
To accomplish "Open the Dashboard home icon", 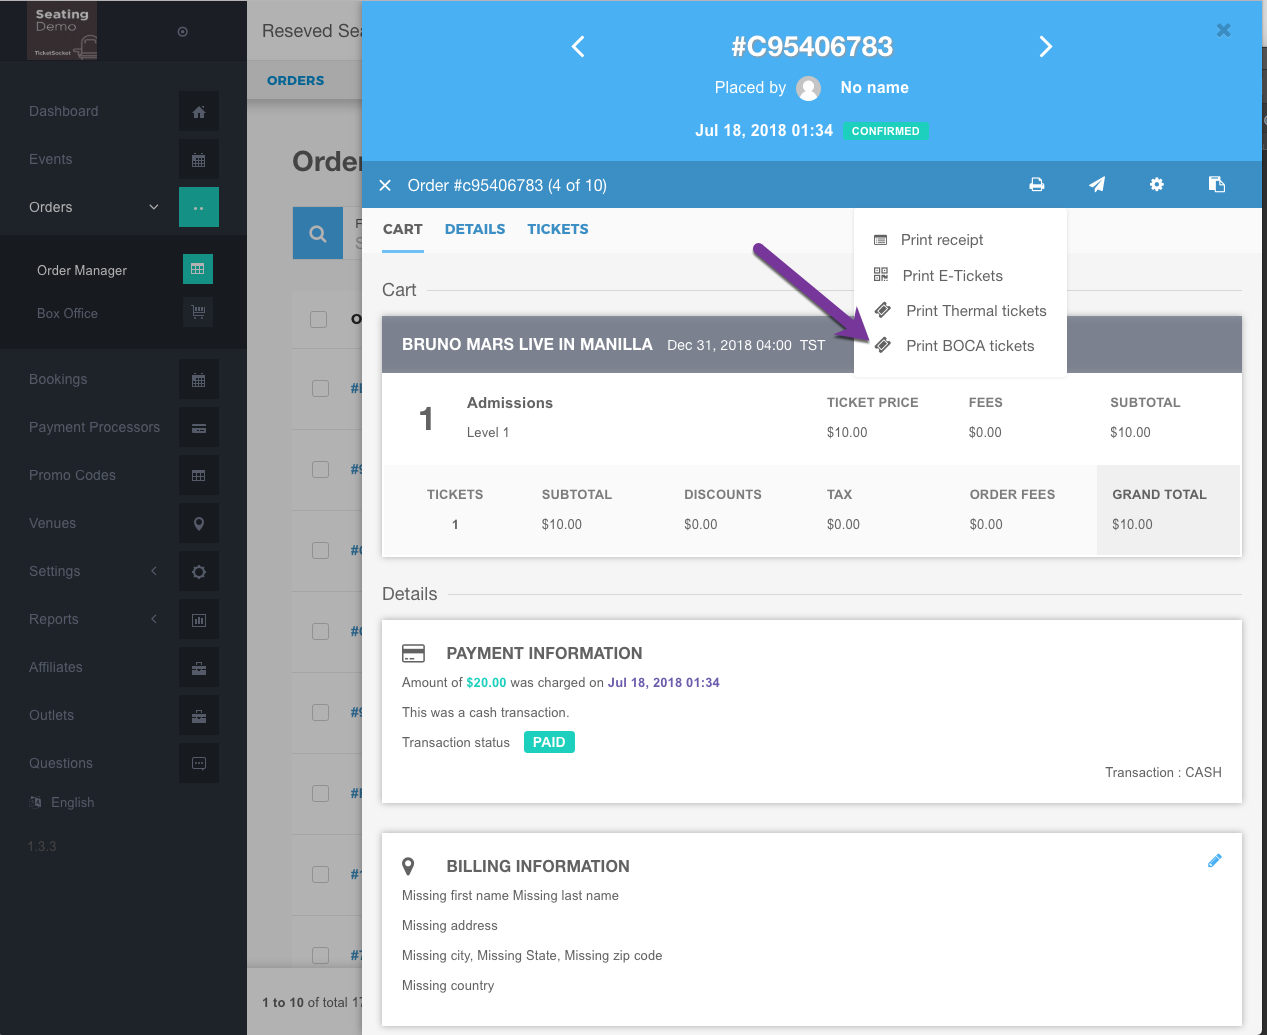I will pos(199,112).
